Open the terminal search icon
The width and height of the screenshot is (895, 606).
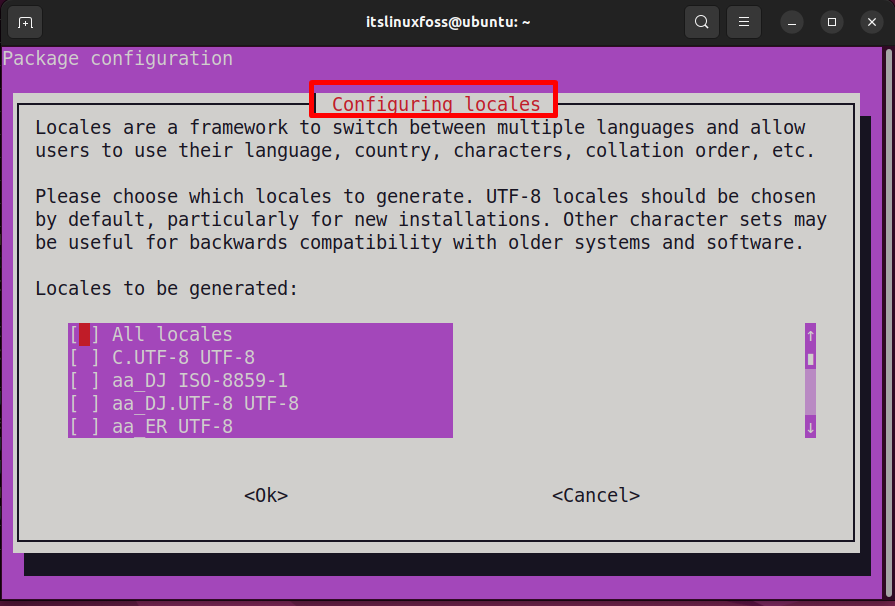pos(702,22)
